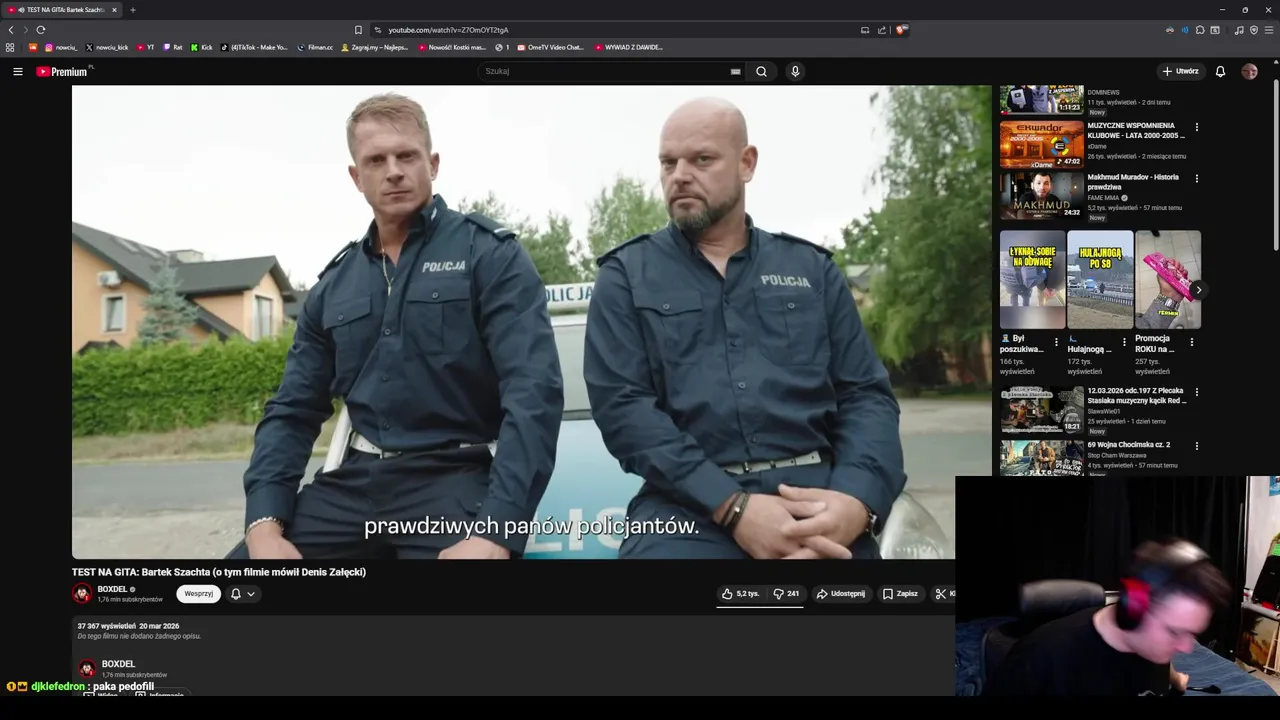Open the TikTok bookmark

tap(254, 47)
